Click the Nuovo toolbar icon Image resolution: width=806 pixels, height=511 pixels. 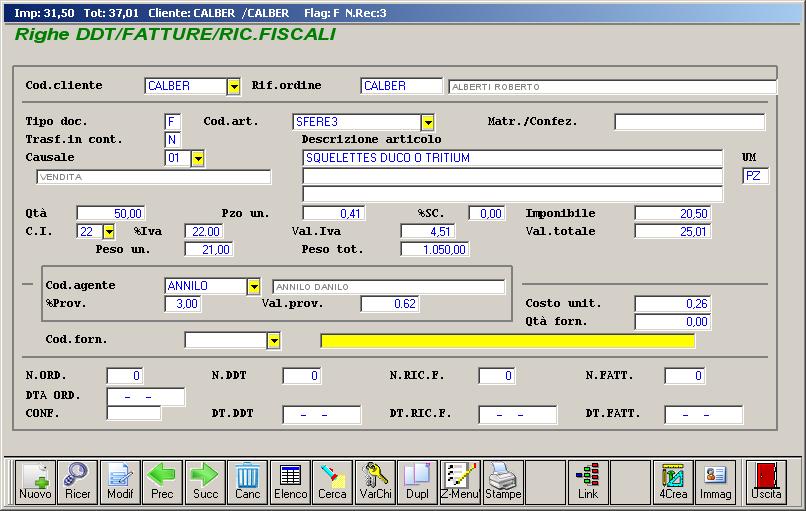point(35,482)
